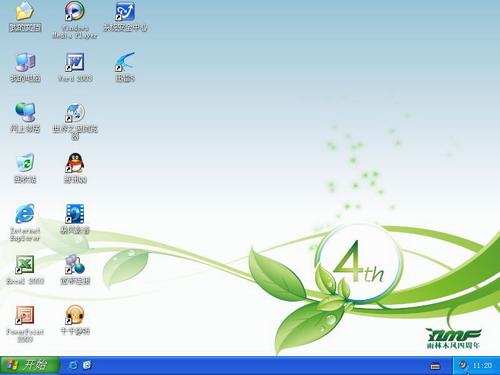The image size is (500, 375).
Task: Select the 宽带连接 broadband connection shortcut
Action: tap(75, 270)
